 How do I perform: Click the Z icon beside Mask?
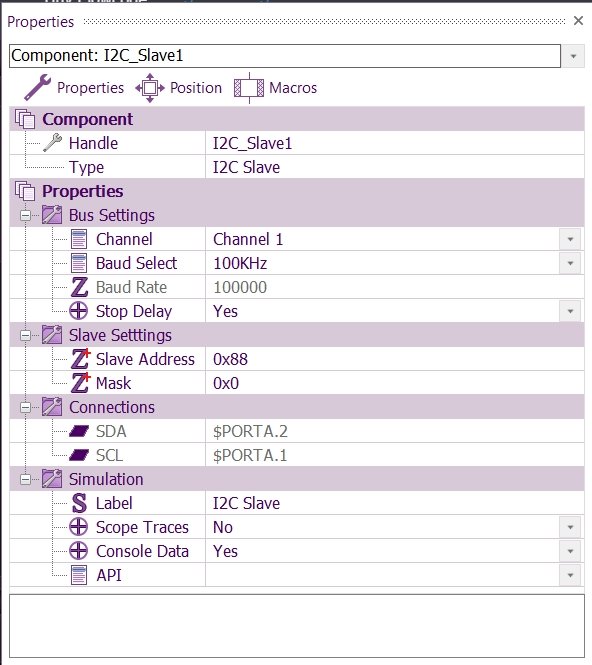point(80,383)
